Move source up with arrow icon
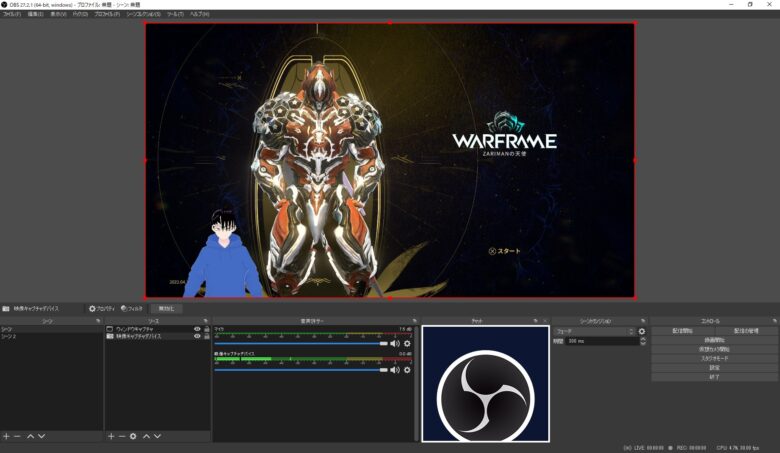780x453 pixels. 146,436
